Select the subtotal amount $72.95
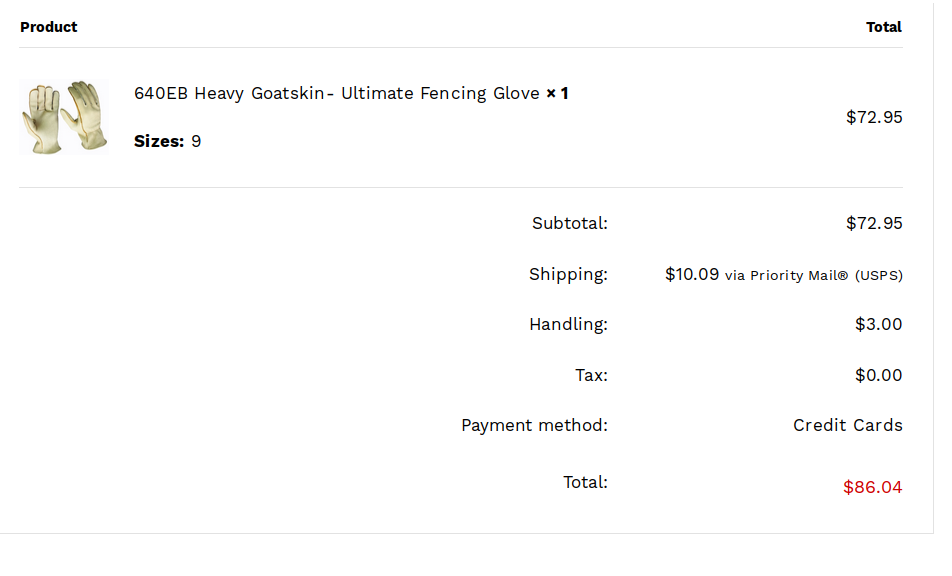952x576 pixels. click(874, 223)
